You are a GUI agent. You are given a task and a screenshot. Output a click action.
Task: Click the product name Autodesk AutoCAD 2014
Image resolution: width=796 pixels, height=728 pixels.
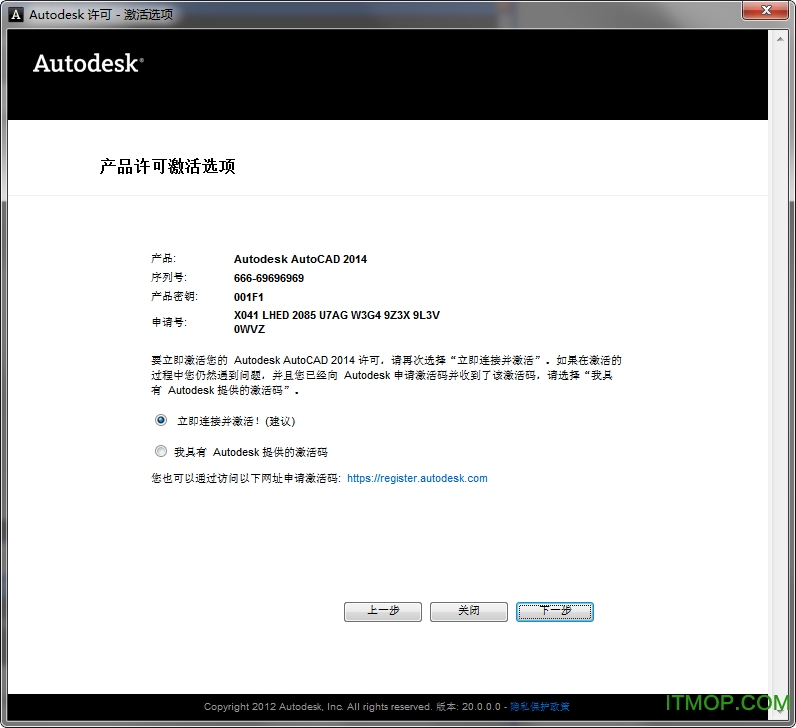click(300, 259)
